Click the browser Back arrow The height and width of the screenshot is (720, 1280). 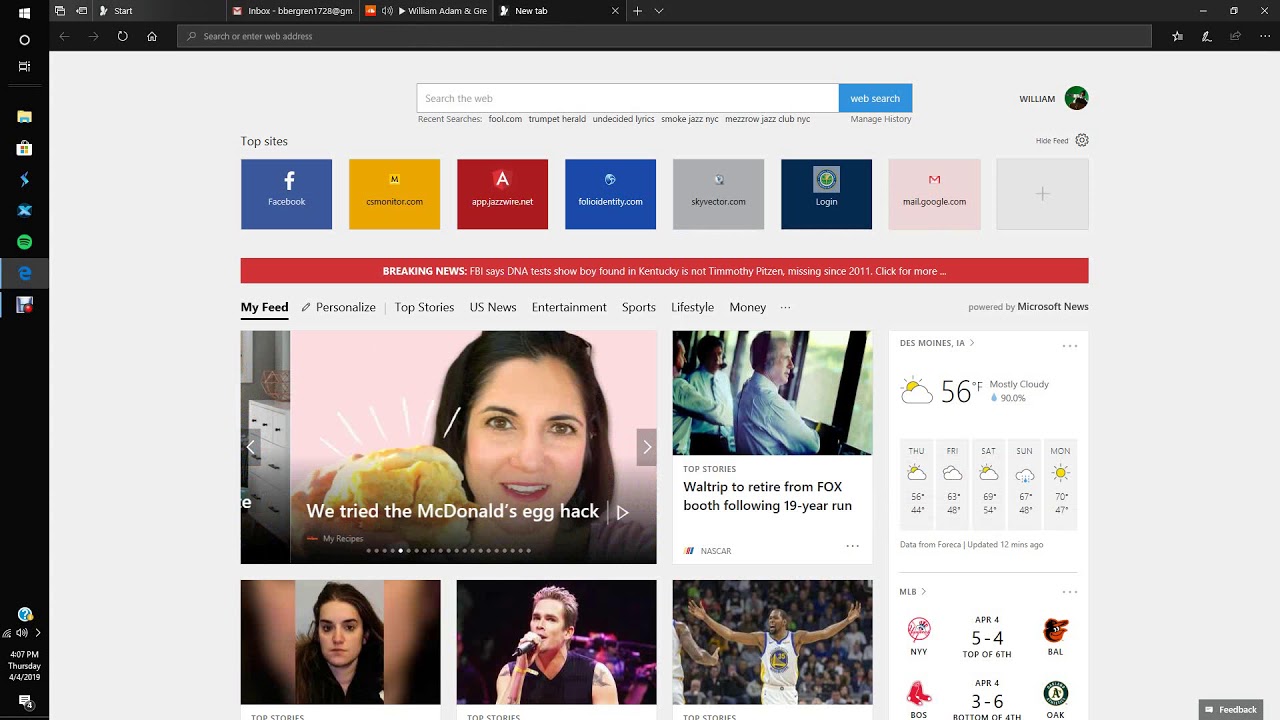(64, 36)
